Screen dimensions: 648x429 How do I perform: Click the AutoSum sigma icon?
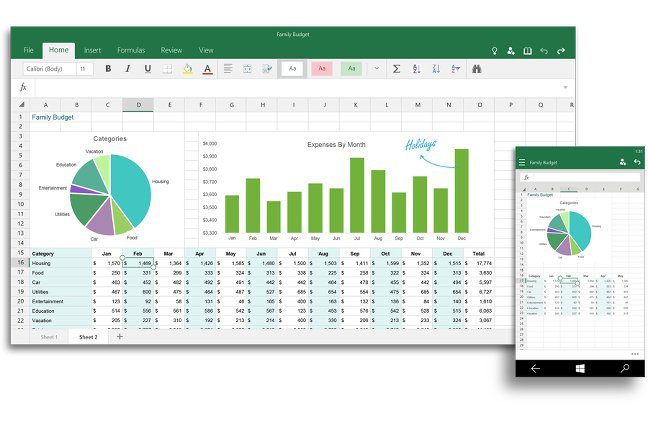[396, 69]
